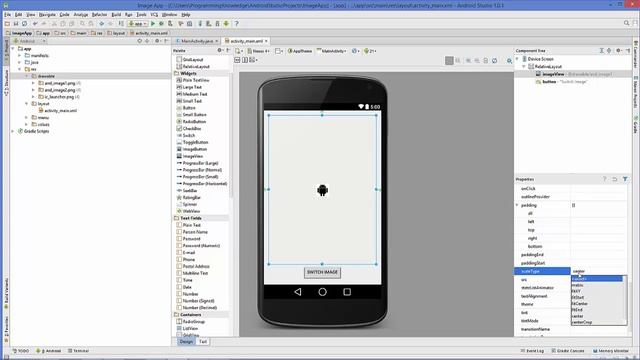This screenshot has width=640, height=360.
Task: Click the refresh icon in the designer toolbar
Action: (494, 60)
